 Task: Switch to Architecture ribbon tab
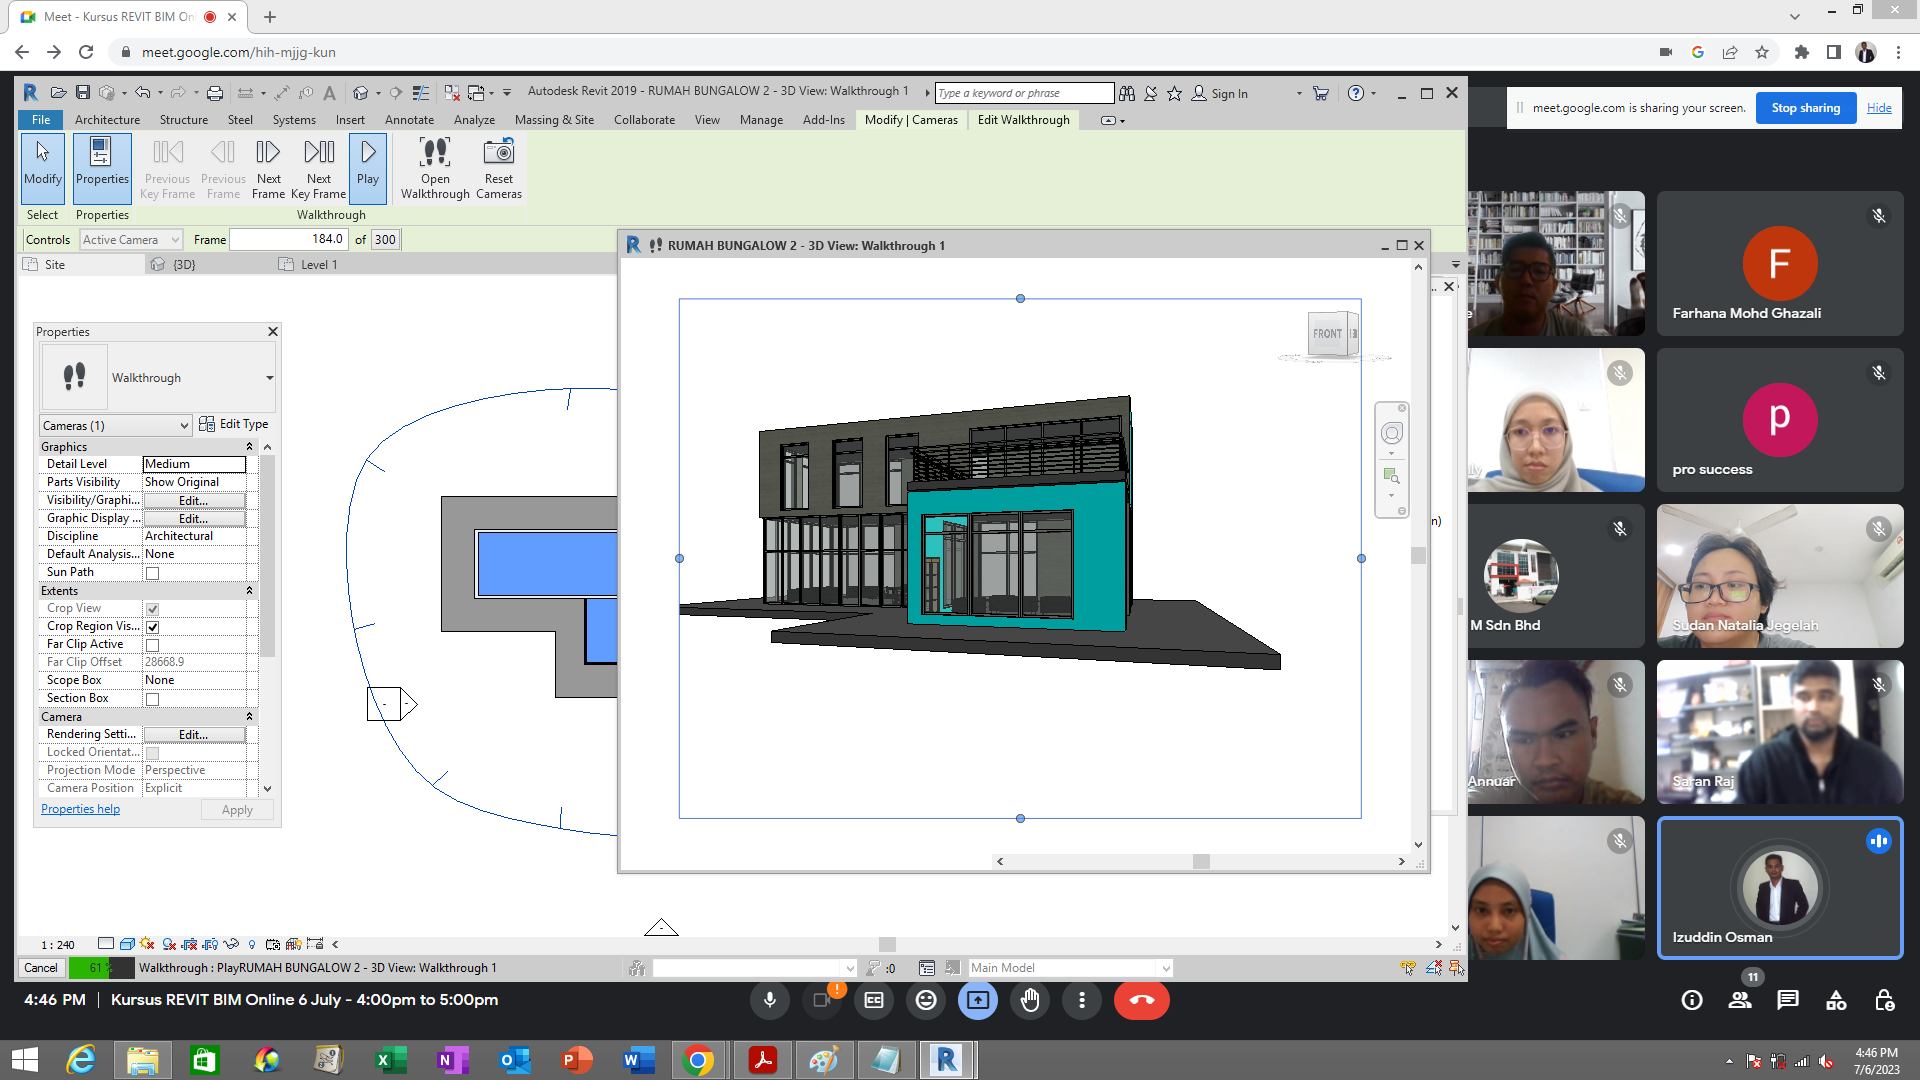pos(107,120)
